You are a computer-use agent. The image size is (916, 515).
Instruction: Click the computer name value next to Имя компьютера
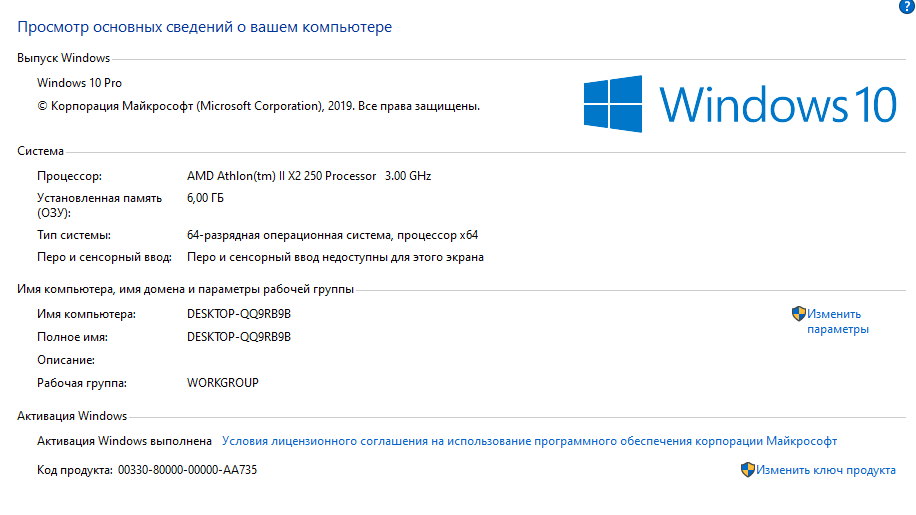(239, 314)
